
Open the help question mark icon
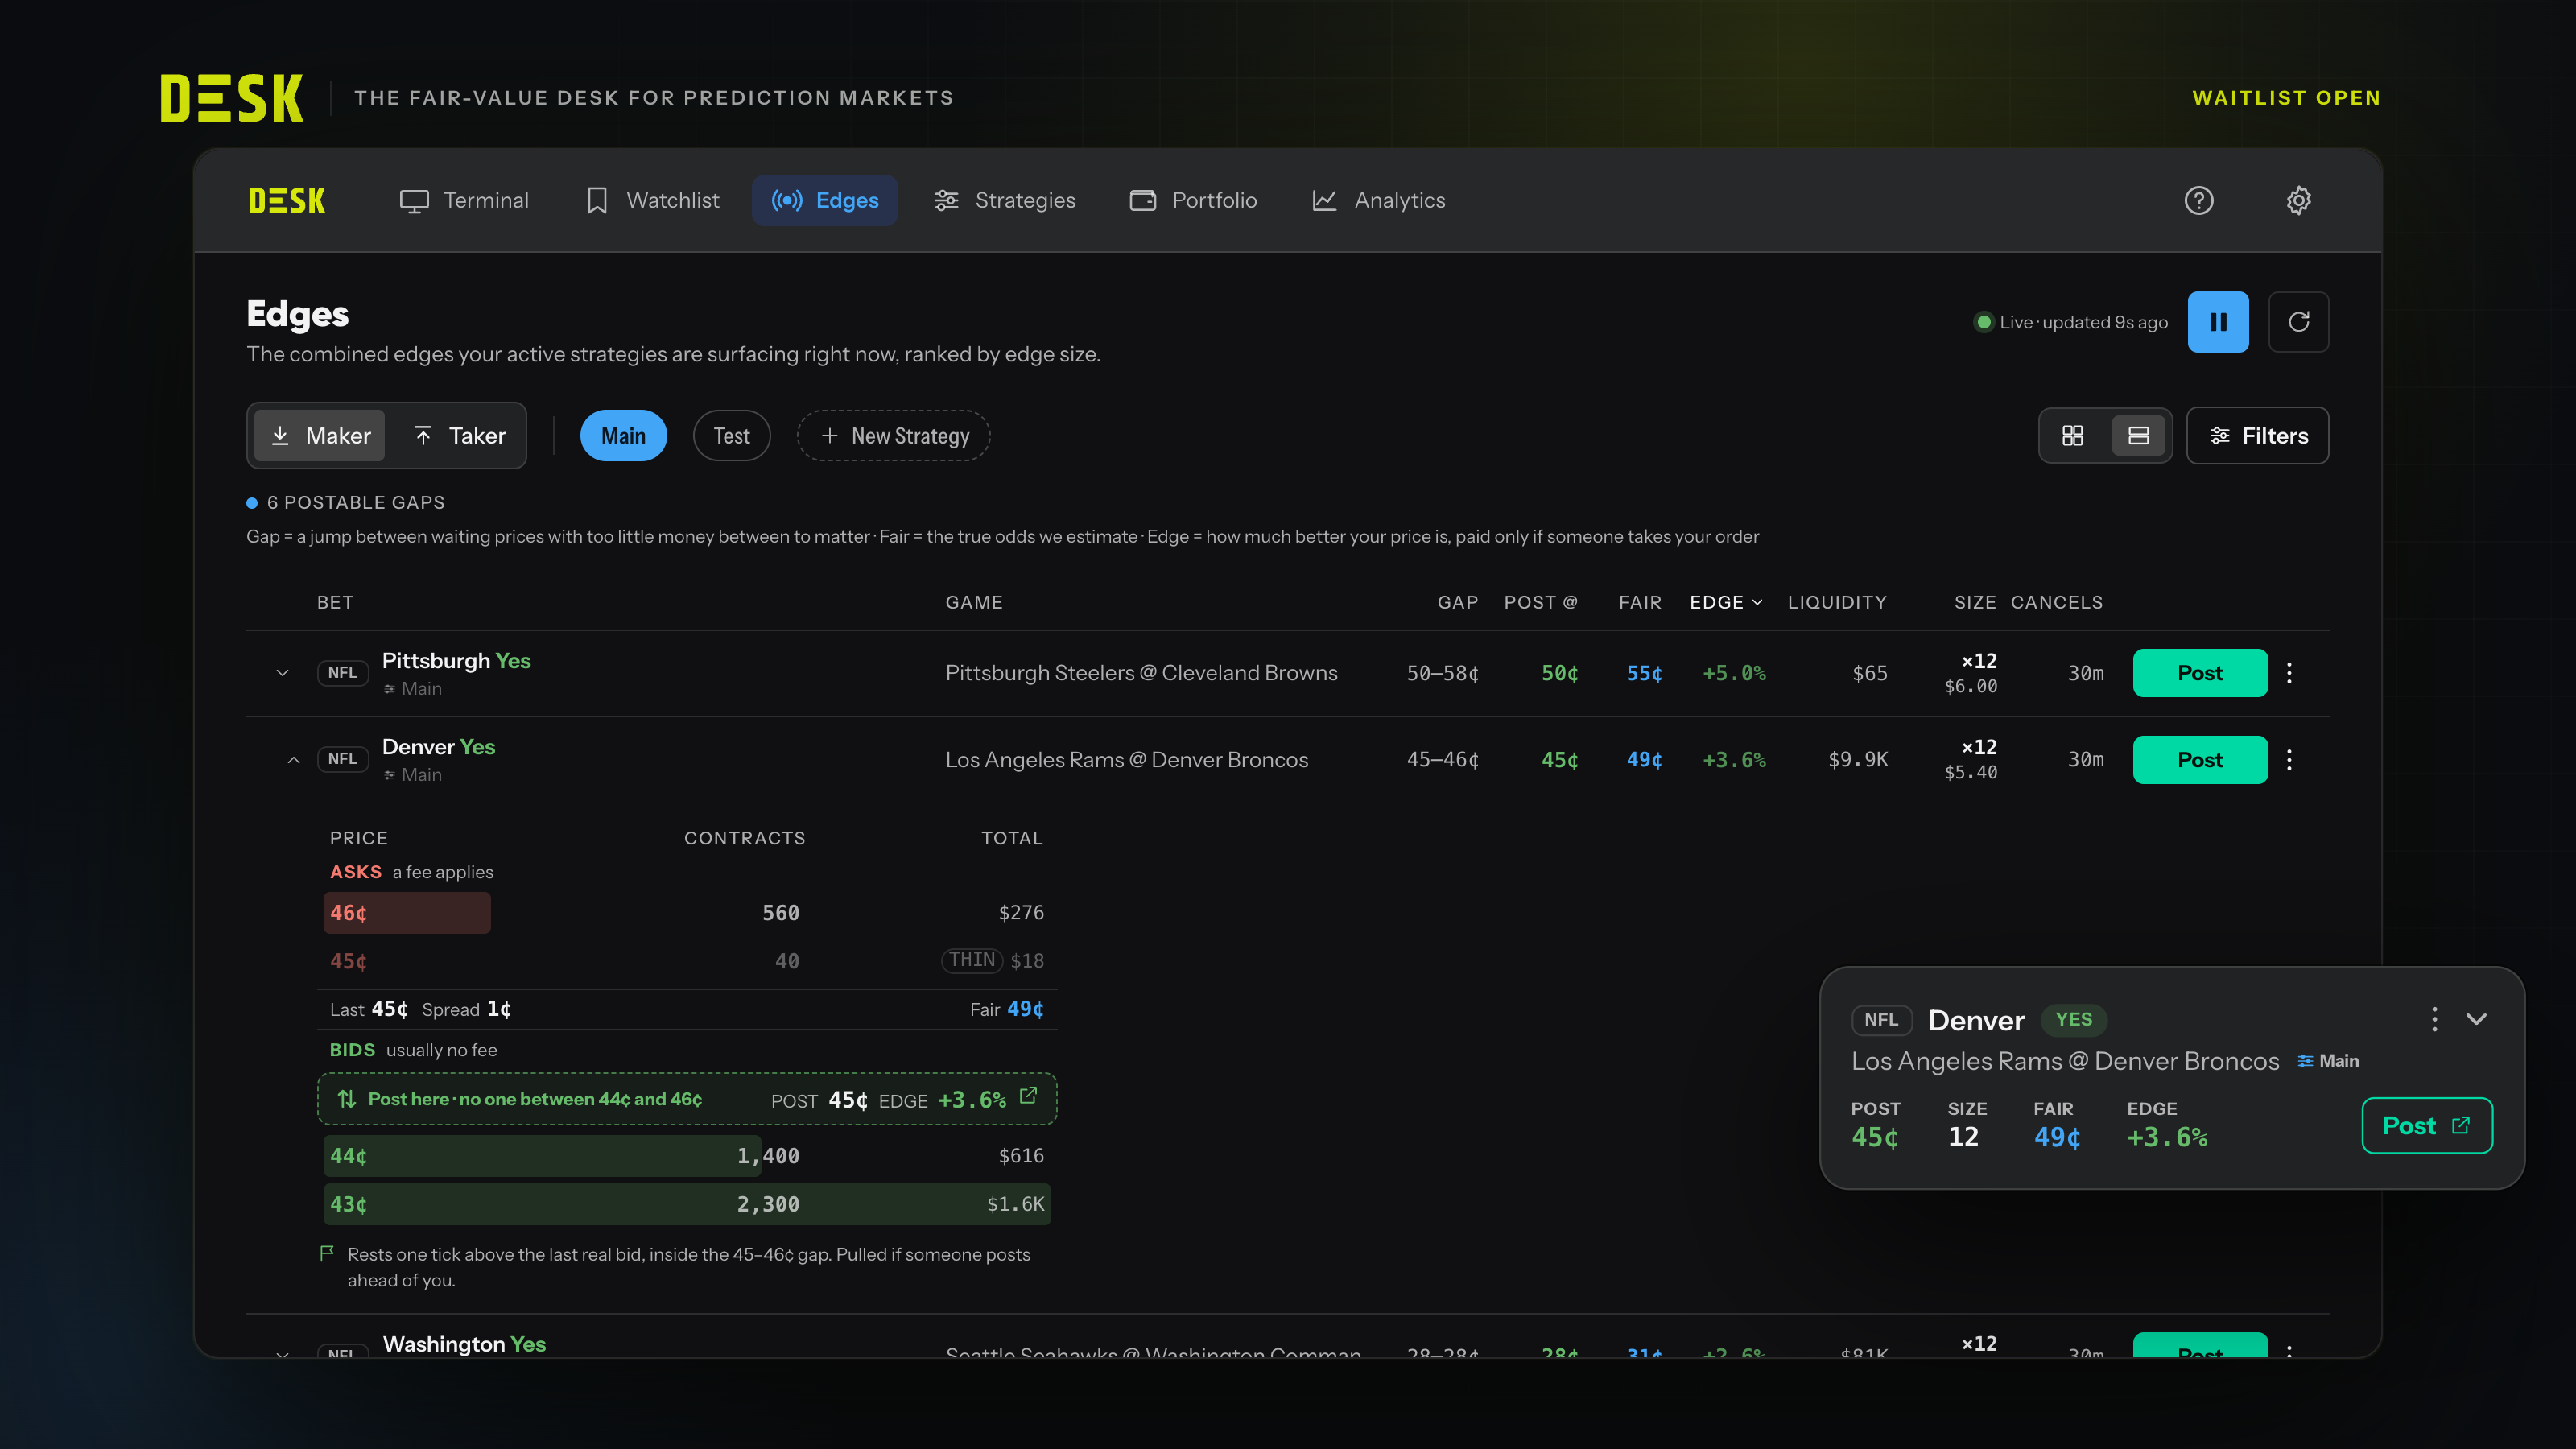click(2198, 201)
